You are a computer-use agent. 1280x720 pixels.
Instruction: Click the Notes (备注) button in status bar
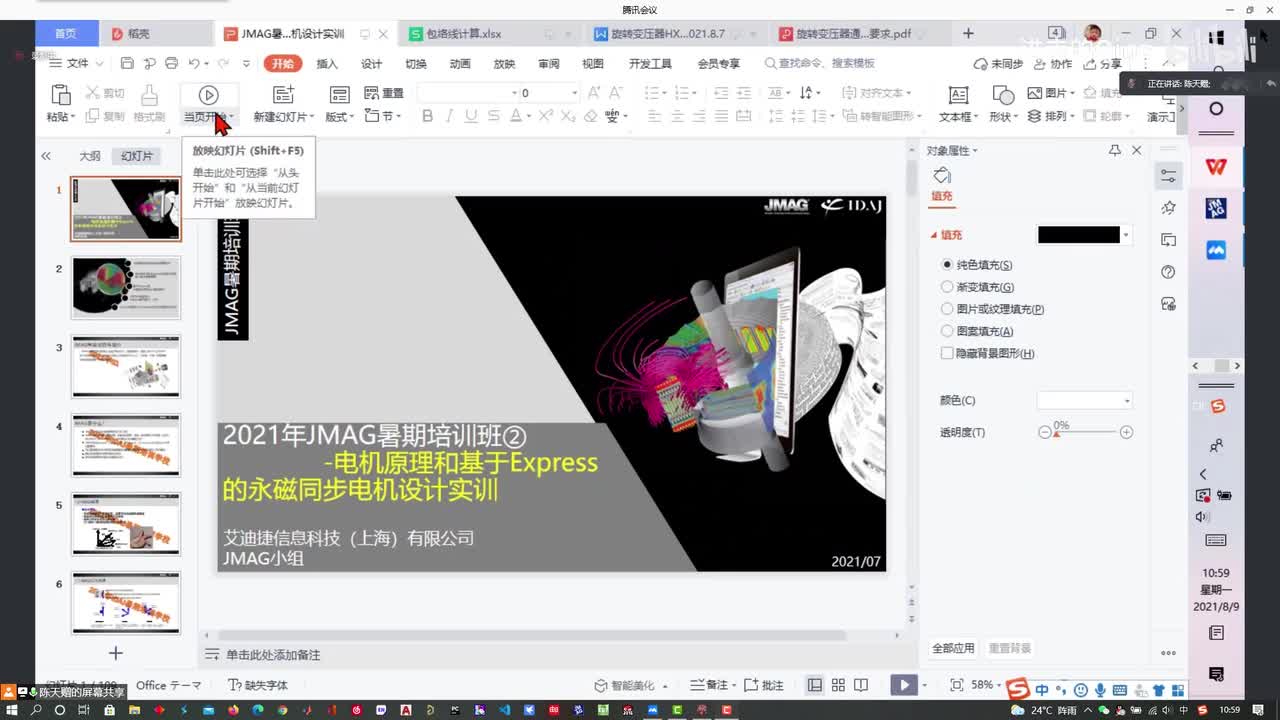[x=710, y=685]
